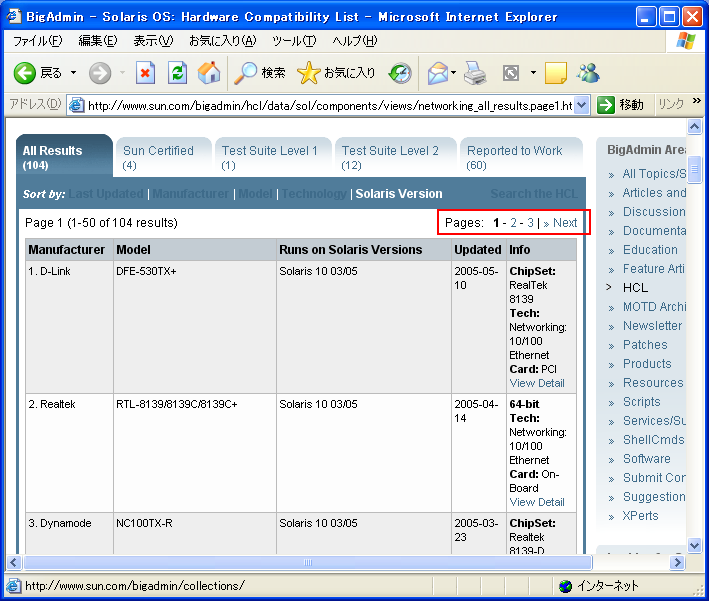Screen dimensions: 709x601
Task: Open the 表示(V) menu
Action: tap(153, 41)
